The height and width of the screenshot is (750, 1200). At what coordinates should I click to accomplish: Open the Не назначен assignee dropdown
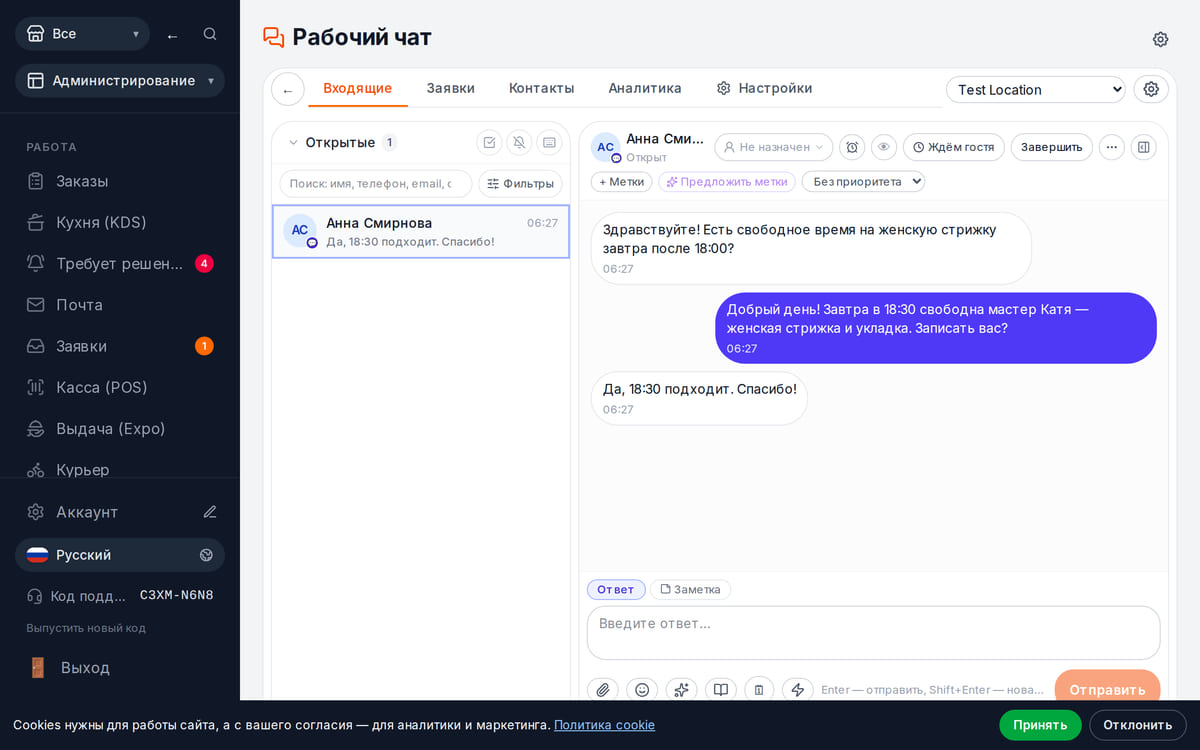774,147
